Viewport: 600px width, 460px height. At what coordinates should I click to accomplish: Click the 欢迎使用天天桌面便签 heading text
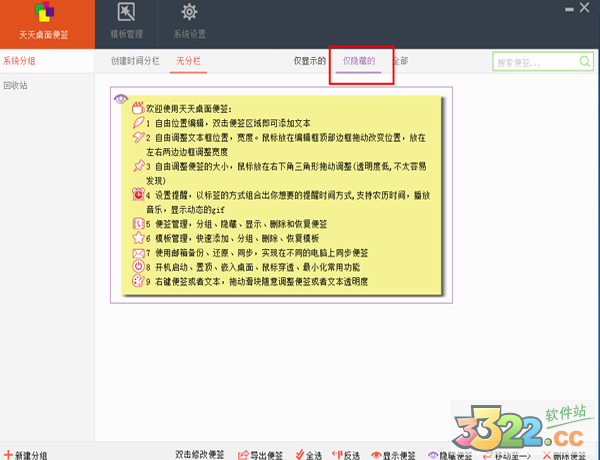tap(189, 109)
